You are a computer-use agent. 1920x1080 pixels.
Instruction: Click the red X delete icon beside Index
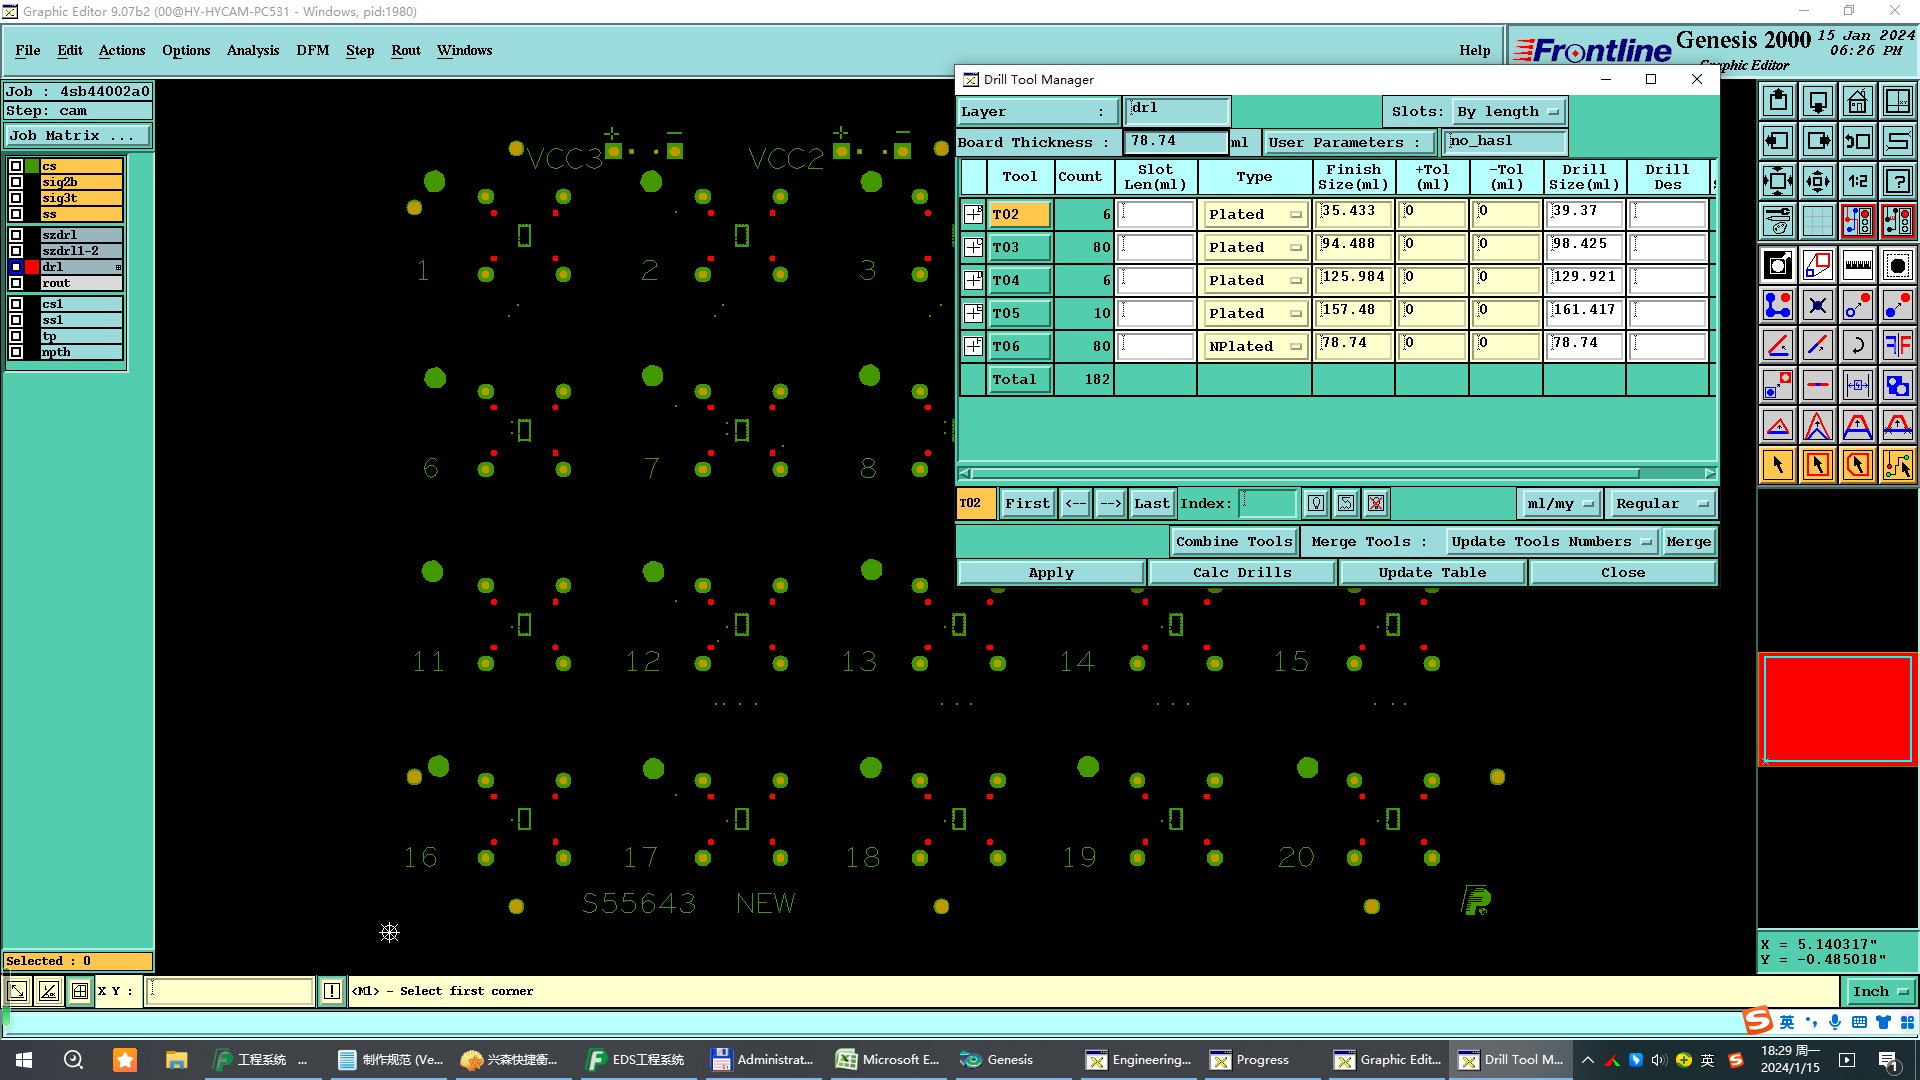click(1376, 503)
